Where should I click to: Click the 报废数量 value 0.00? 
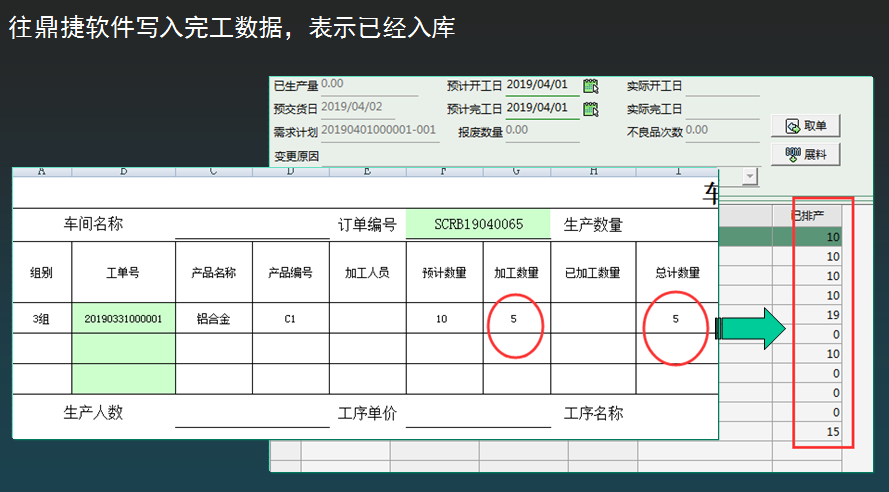pos(517,130)
